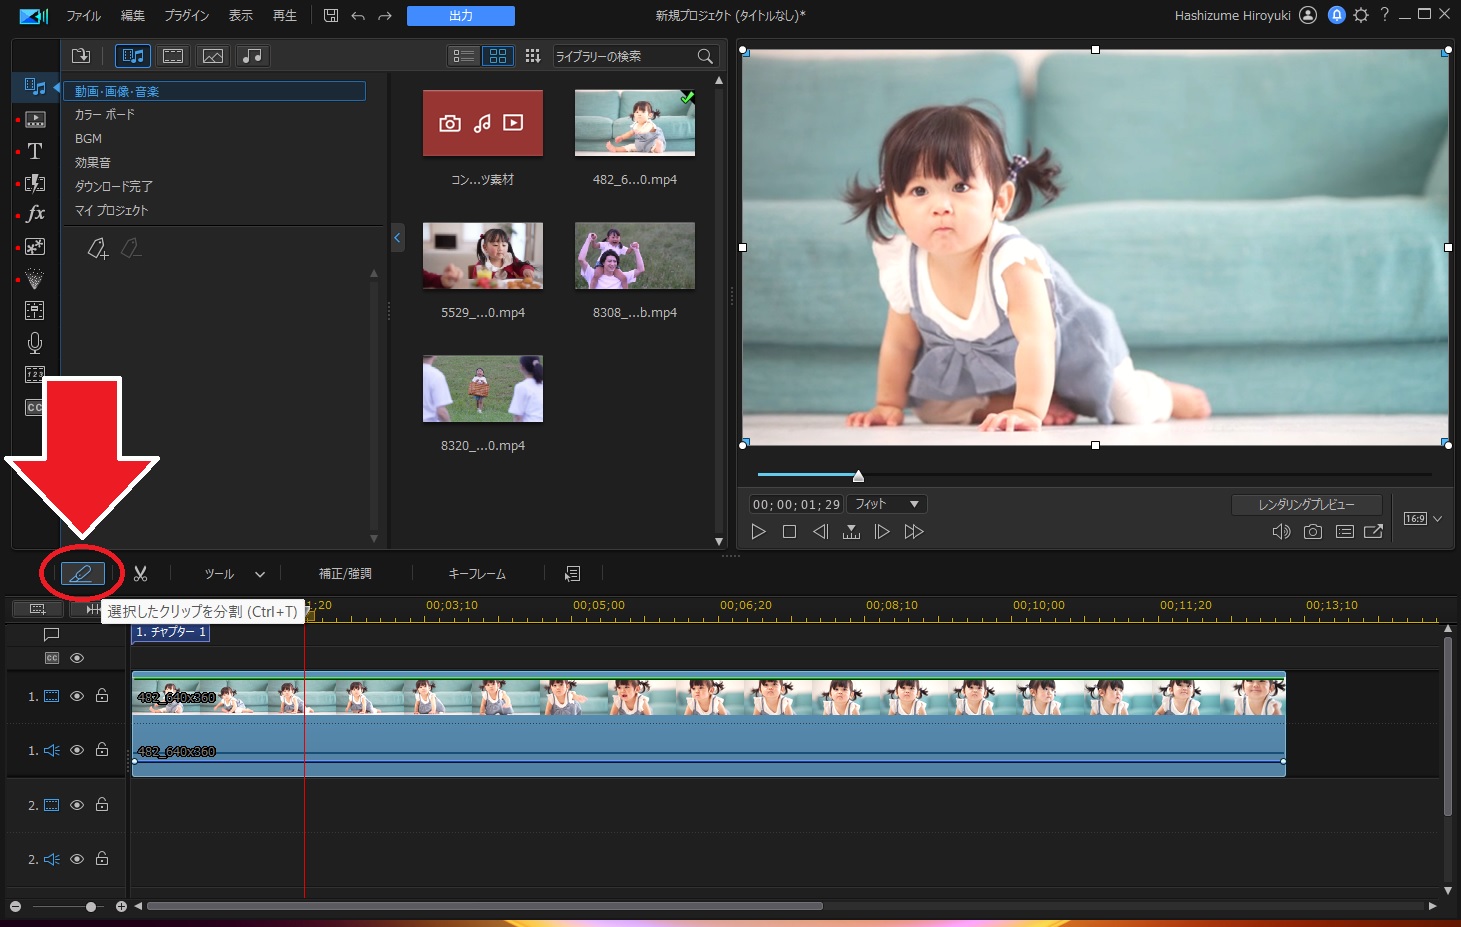The image size is (1461, 927).
Task: Select BGM in library tree
Action: [x=89, y=139]
